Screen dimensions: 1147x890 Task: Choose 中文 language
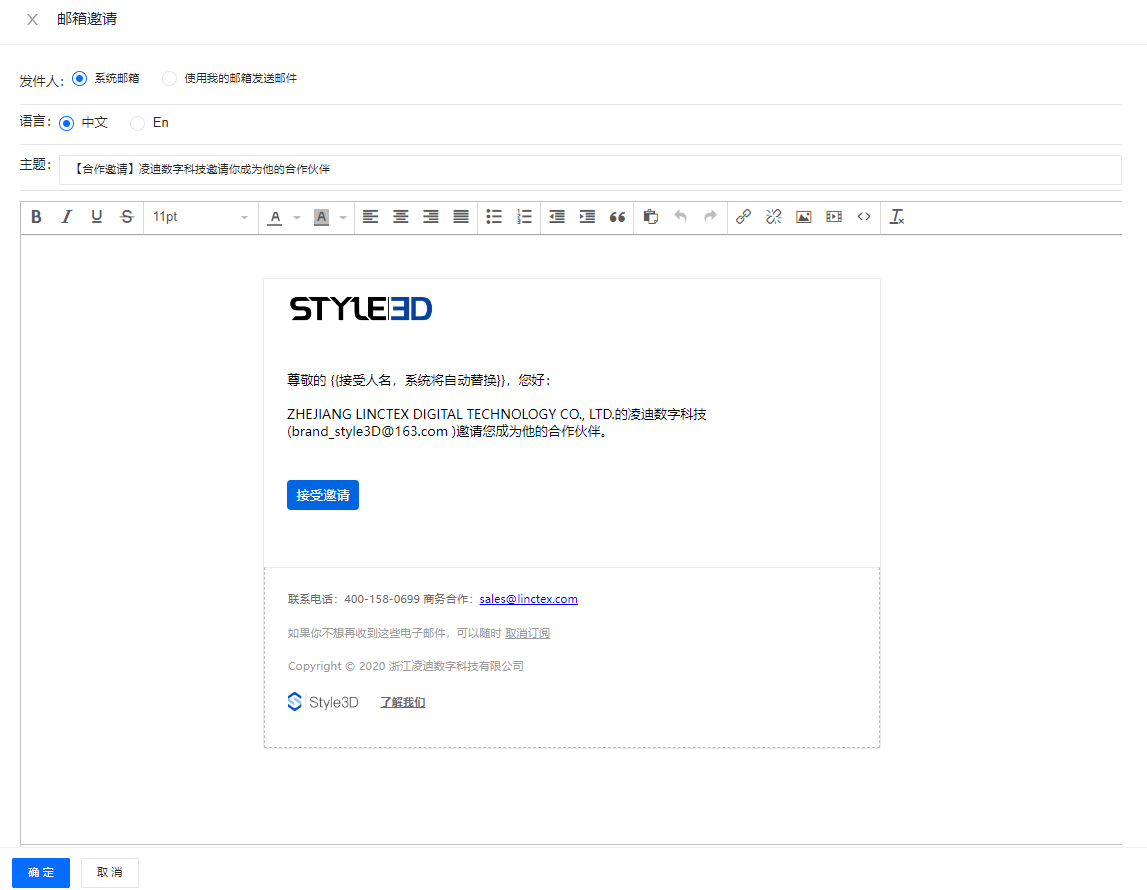click(67, 123)
